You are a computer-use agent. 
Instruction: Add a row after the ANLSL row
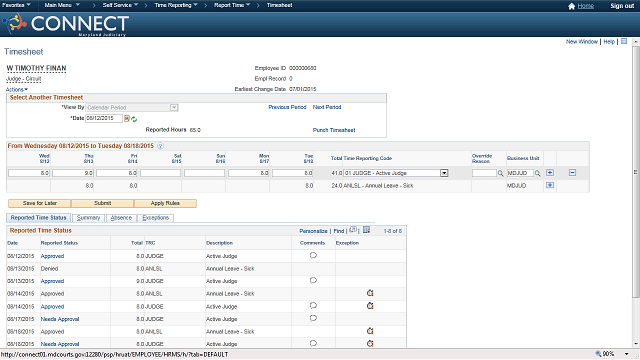tap(550, 185)
